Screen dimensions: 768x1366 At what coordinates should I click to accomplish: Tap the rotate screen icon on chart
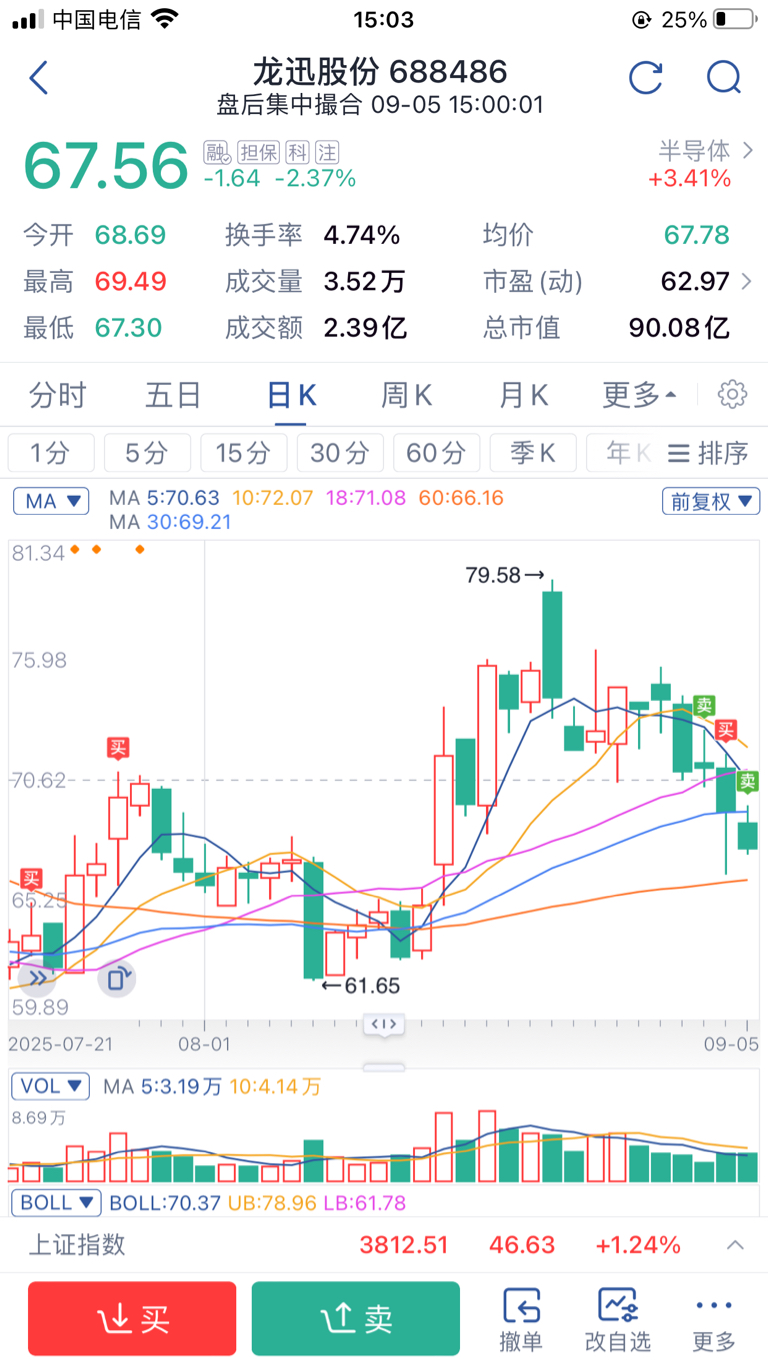[116, 977]
